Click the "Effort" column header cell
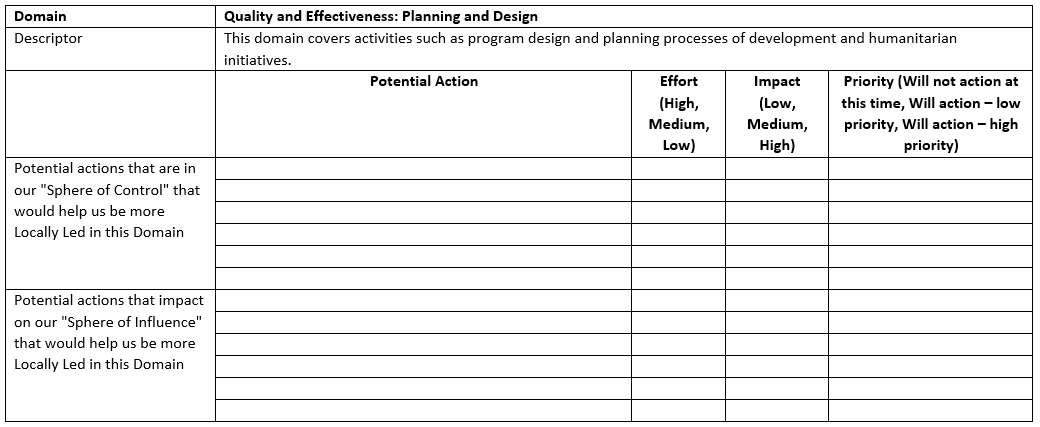Viewport: 1040px width, 427px height. (678, 113)
